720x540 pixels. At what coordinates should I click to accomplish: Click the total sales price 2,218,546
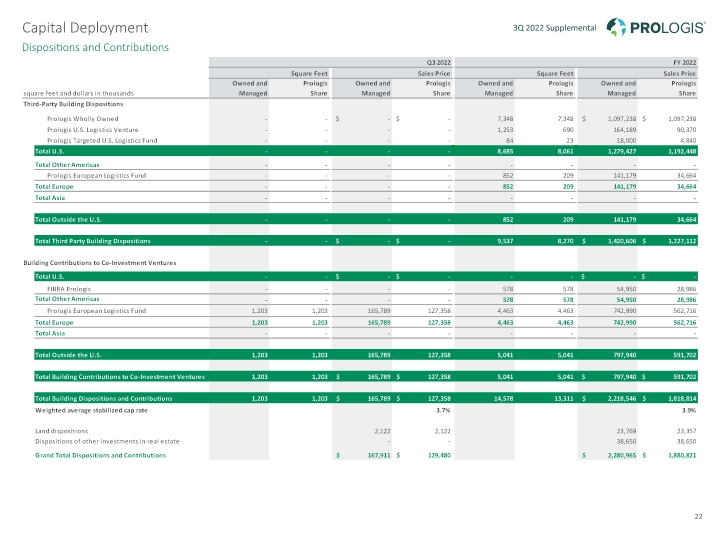(622, 399)
